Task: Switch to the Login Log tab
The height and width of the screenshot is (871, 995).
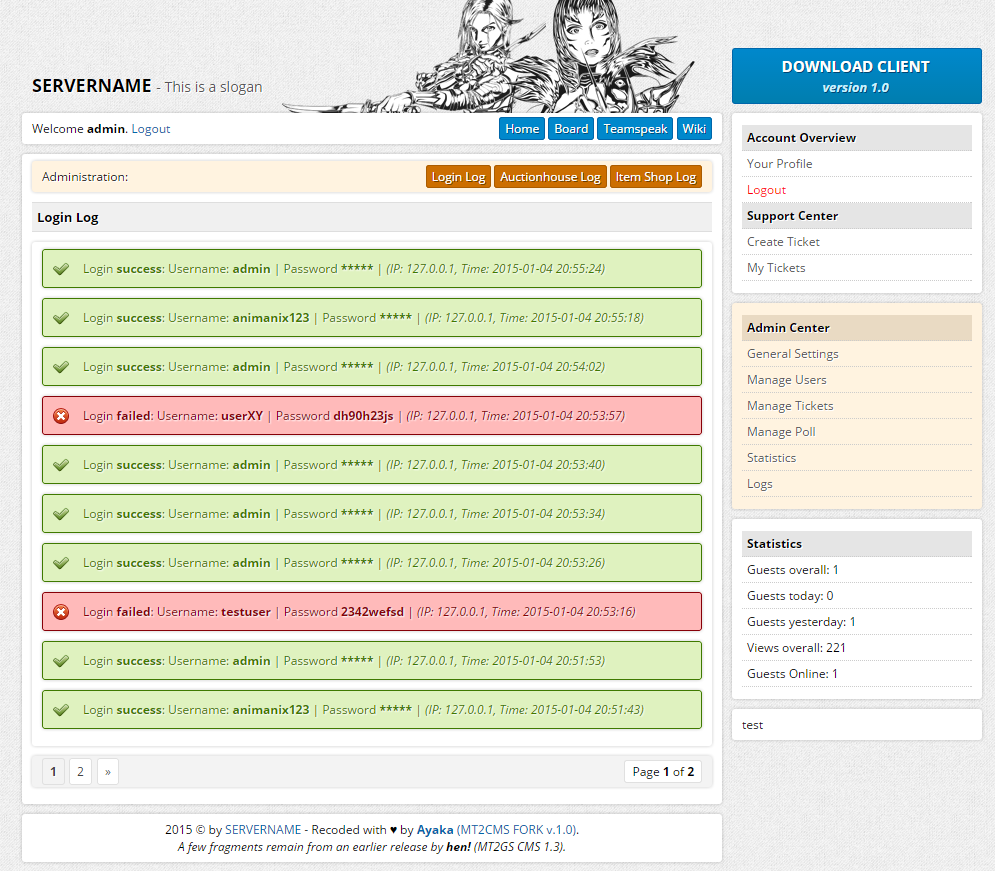Action: pos(458,177)
